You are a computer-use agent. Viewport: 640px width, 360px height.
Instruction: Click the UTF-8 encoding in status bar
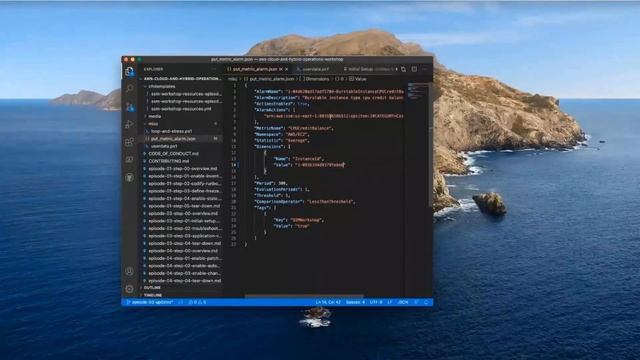[x=376, y=302]
